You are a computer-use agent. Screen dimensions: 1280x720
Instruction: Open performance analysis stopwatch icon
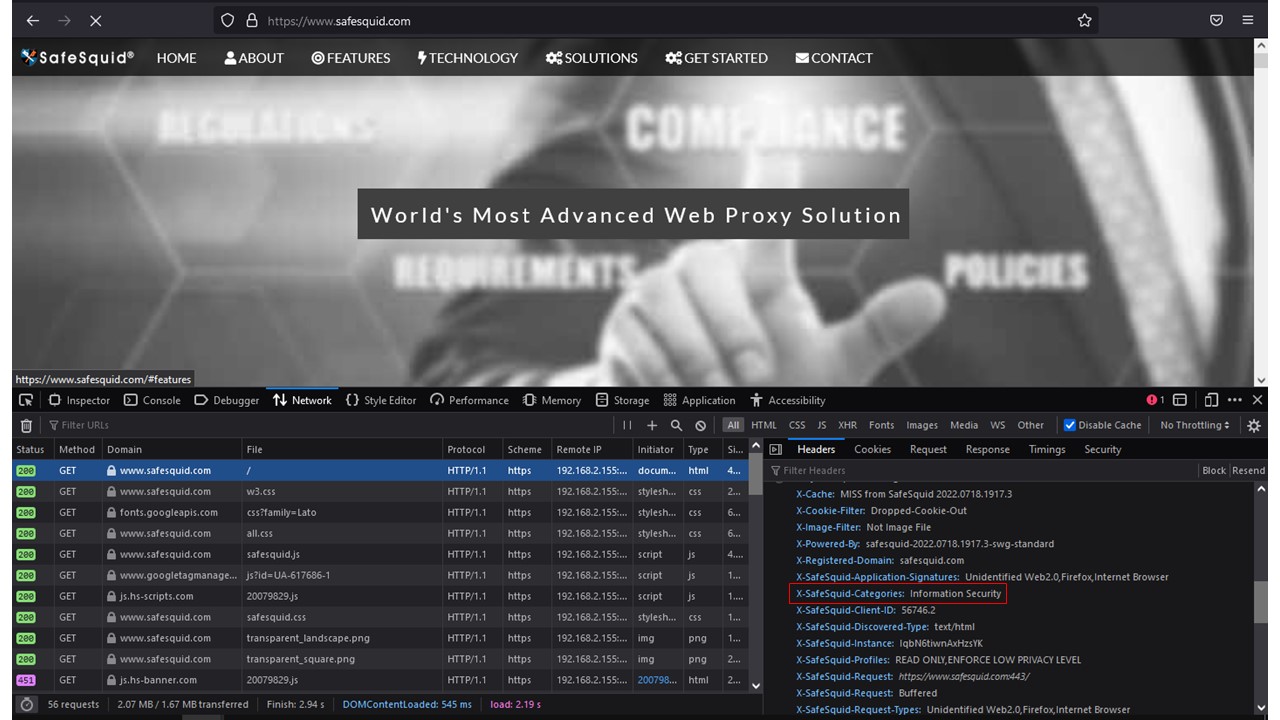click(x=27, y=704)
